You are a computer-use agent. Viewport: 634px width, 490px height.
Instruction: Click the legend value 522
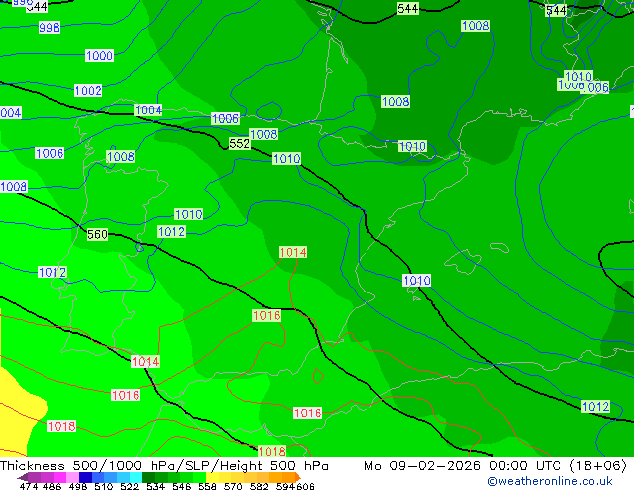pos(129,486)
